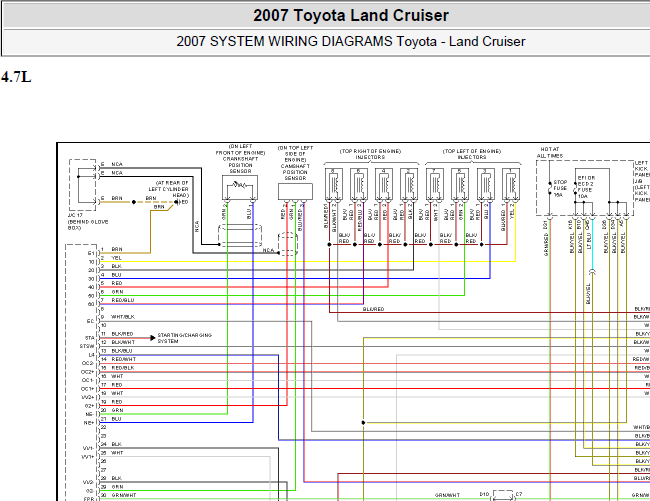Click the Hot At All Times label
The width and height of the screenshot is (650, 501).
tap(550, 152)
